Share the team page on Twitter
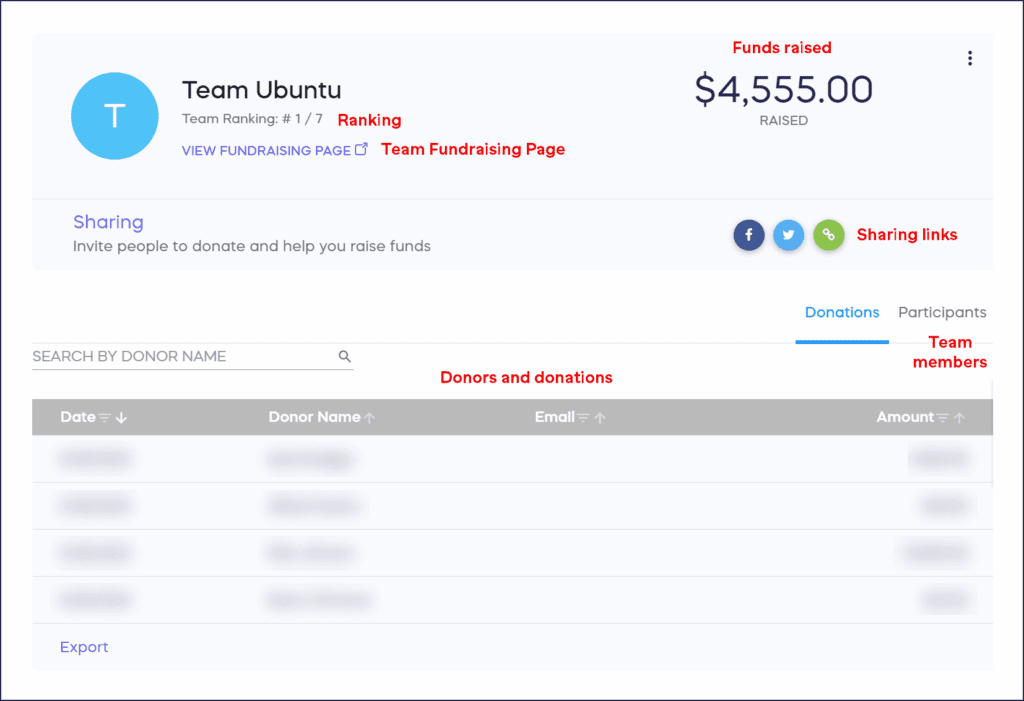This screenshot has height=701, width=1024. pos(788,235)
